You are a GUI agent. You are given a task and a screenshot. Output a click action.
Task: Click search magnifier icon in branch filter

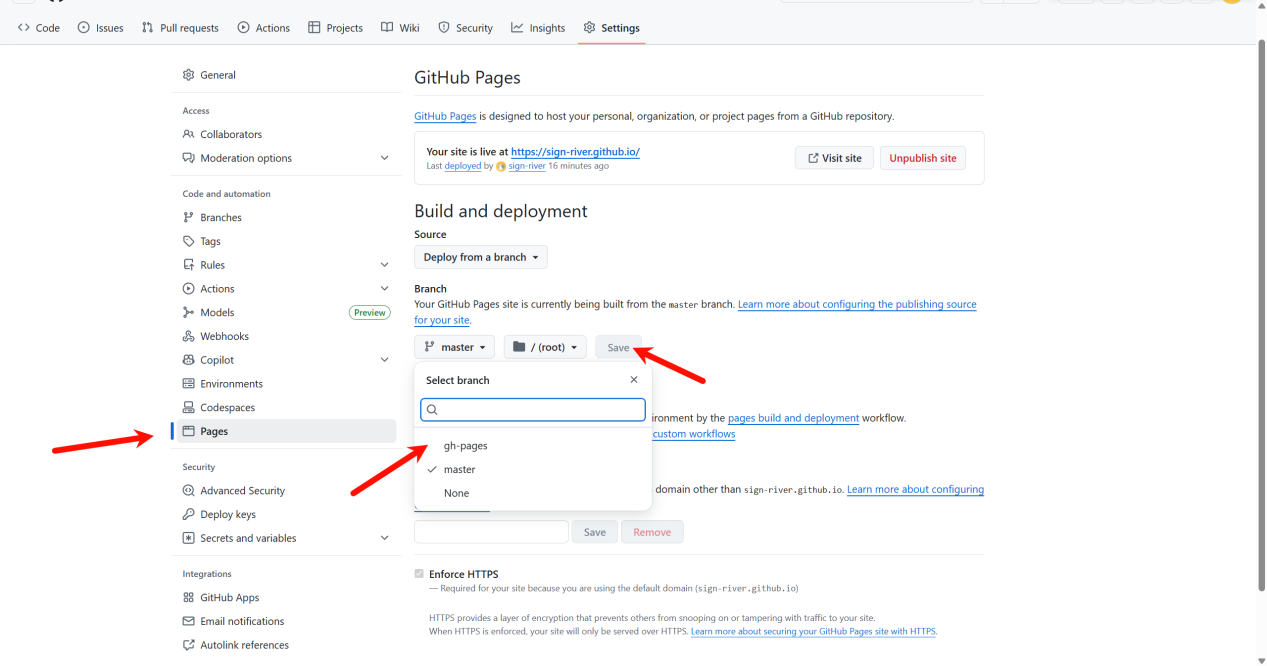tap(432, 410)
